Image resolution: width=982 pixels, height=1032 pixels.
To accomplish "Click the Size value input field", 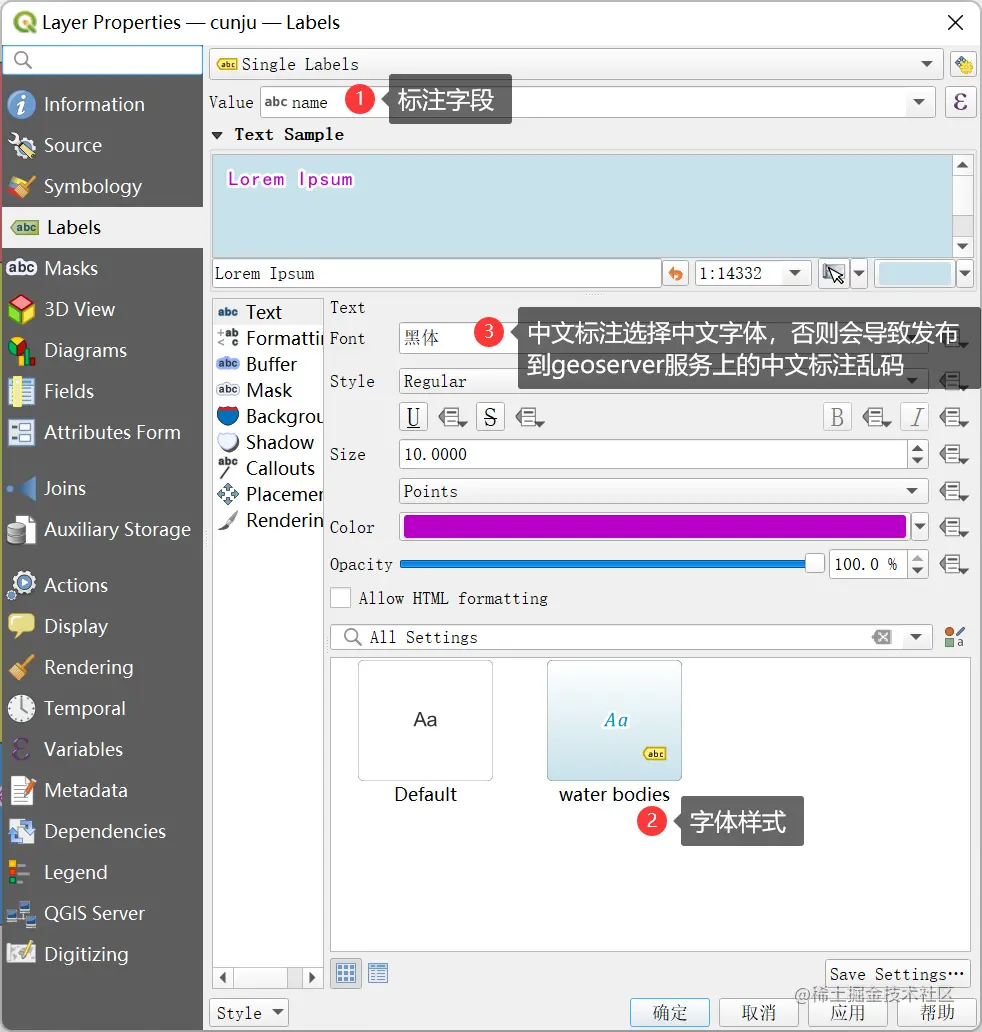I will click(x=653, y=454).
